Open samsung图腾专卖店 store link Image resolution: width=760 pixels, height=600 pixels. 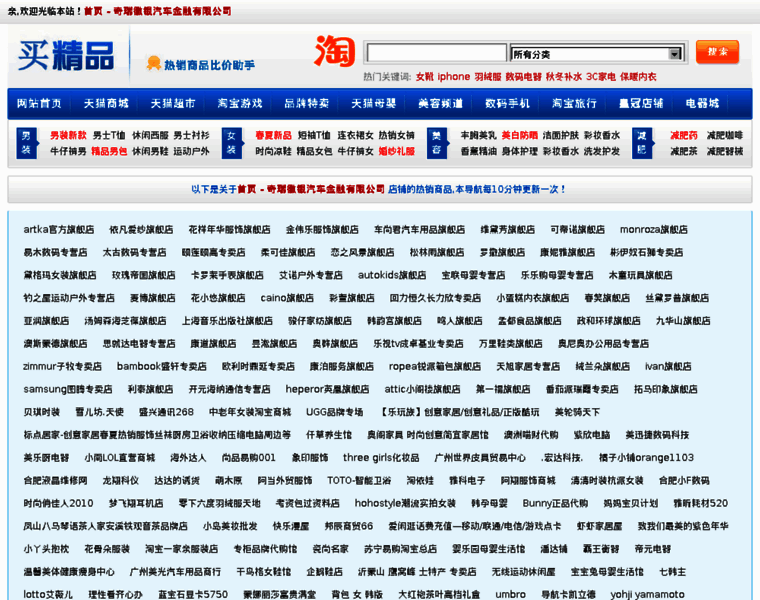tap(68, 389)
